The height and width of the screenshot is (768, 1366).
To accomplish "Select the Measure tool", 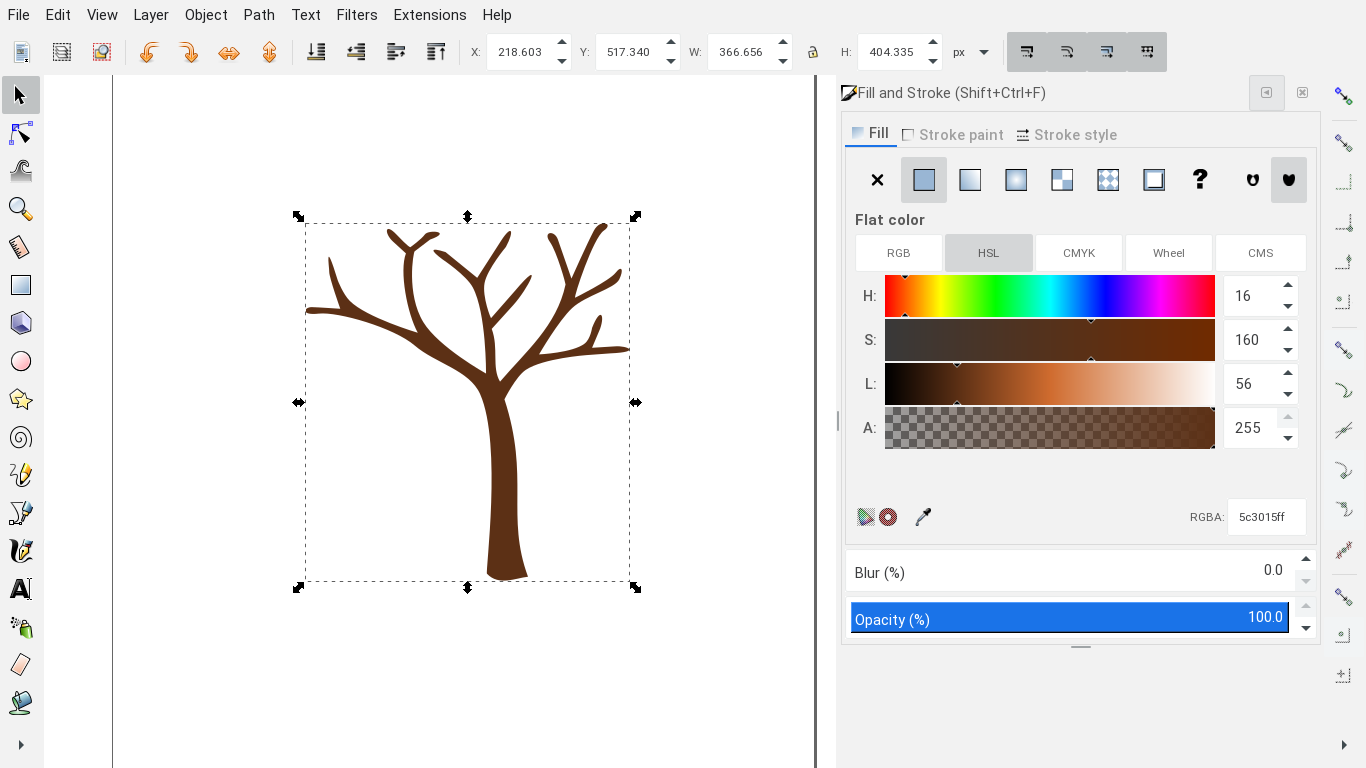I will pos(21,247).
